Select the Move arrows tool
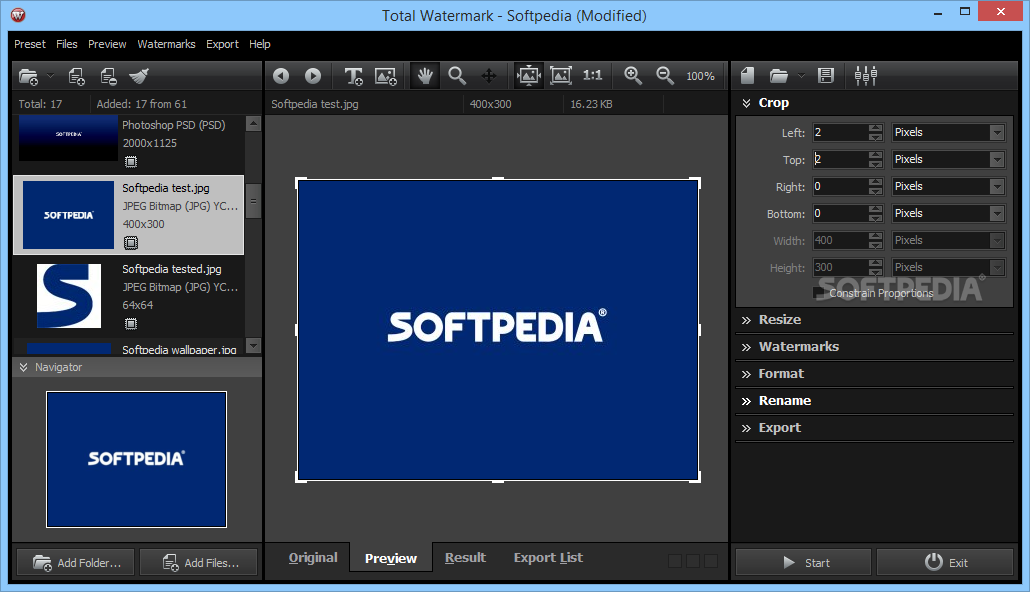 [x=489, y=76]
